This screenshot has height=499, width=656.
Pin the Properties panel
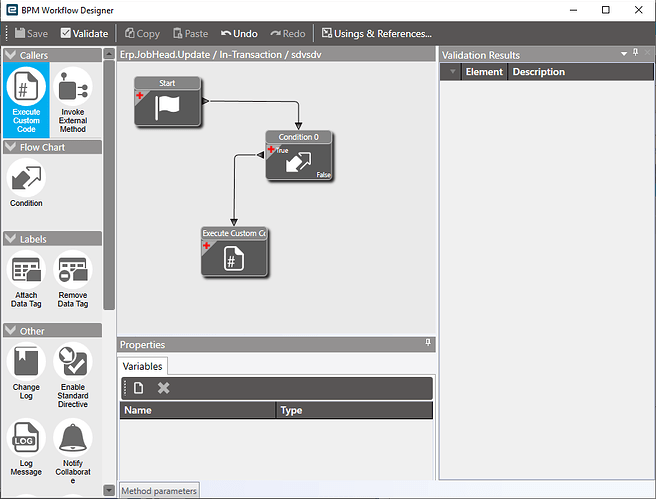[x=428, y=343]
